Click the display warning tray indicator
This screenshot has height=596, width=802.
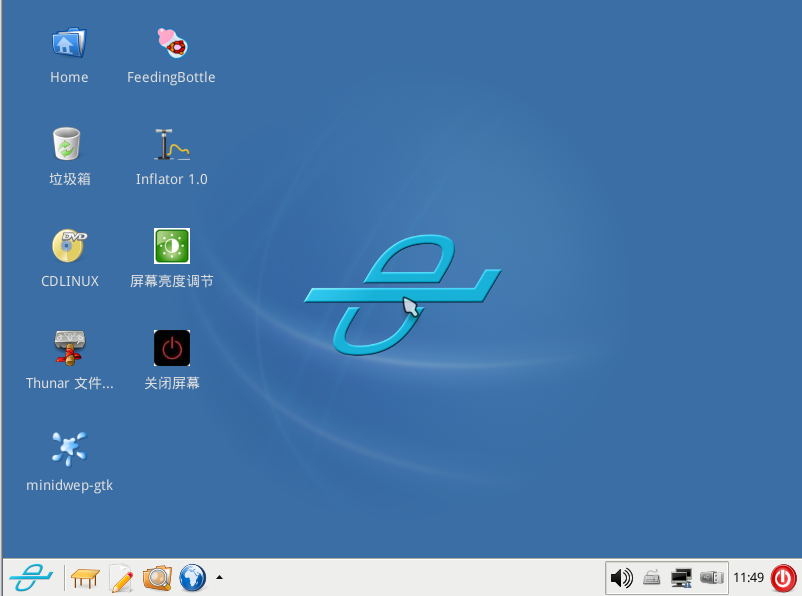tap(681, 577)
